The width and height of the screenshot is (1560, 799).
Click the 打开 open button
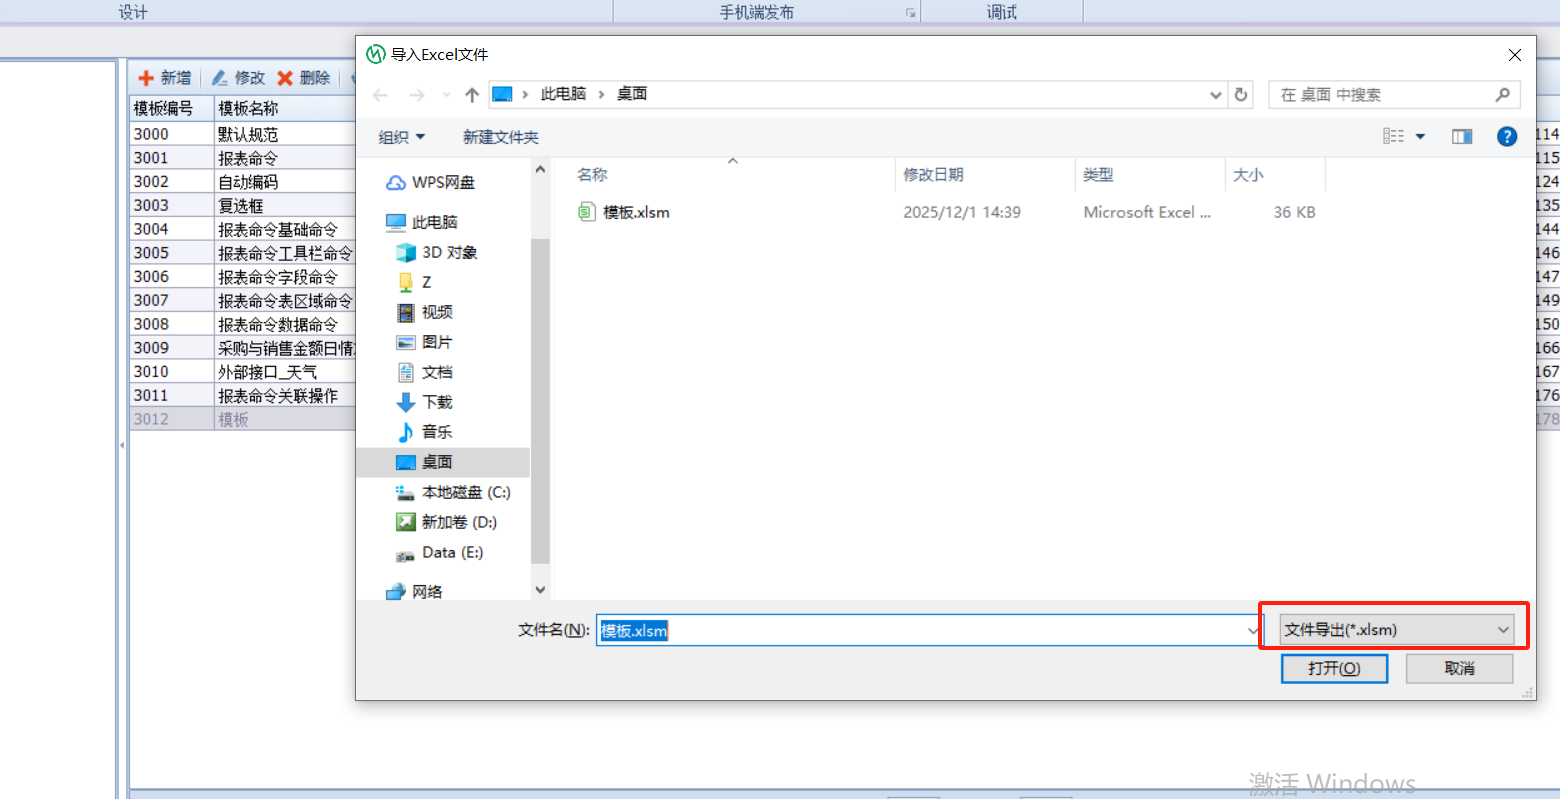point(1334,668)
